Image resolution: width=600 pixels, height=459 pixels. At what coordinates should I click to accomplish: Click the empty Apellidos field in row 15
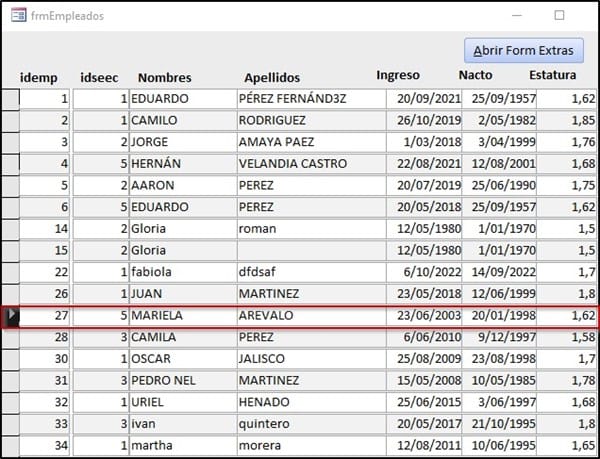click(x=310, y=250)
